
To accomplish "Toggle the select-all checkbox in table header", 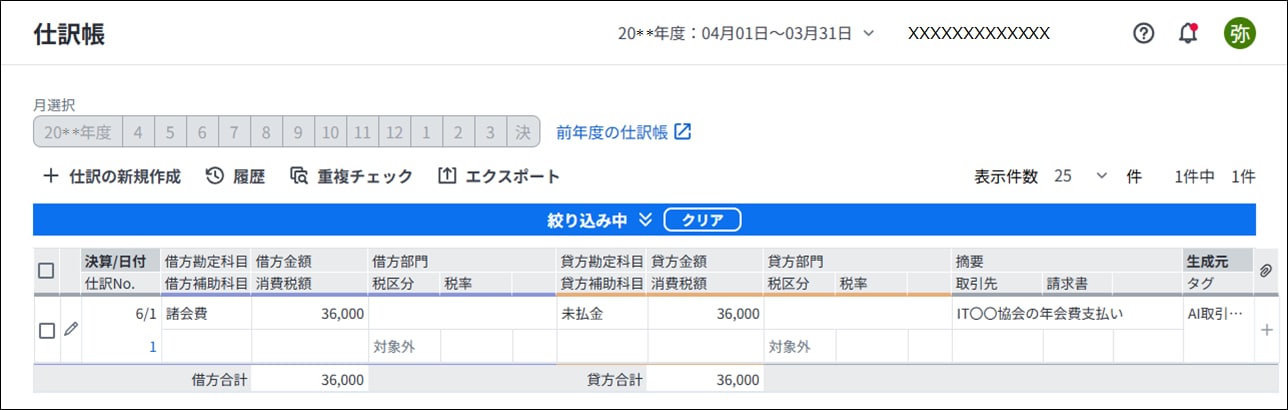I will [46, 270].
